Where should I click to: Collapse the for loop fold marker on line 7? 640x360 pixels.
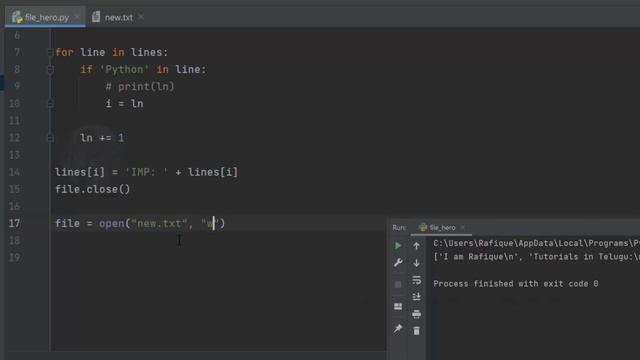tap(50, 52)
